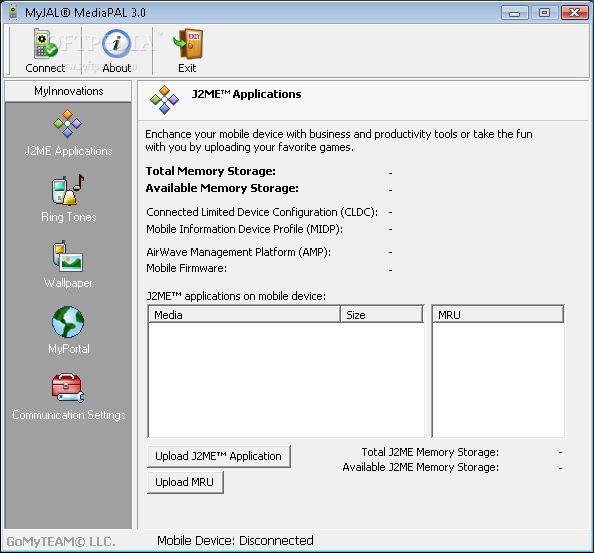Click the MRU list column header

point(498,315)
